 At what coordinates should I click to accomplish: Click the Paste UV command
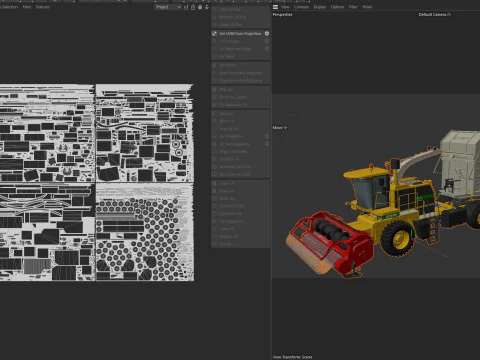coord(240,191)
